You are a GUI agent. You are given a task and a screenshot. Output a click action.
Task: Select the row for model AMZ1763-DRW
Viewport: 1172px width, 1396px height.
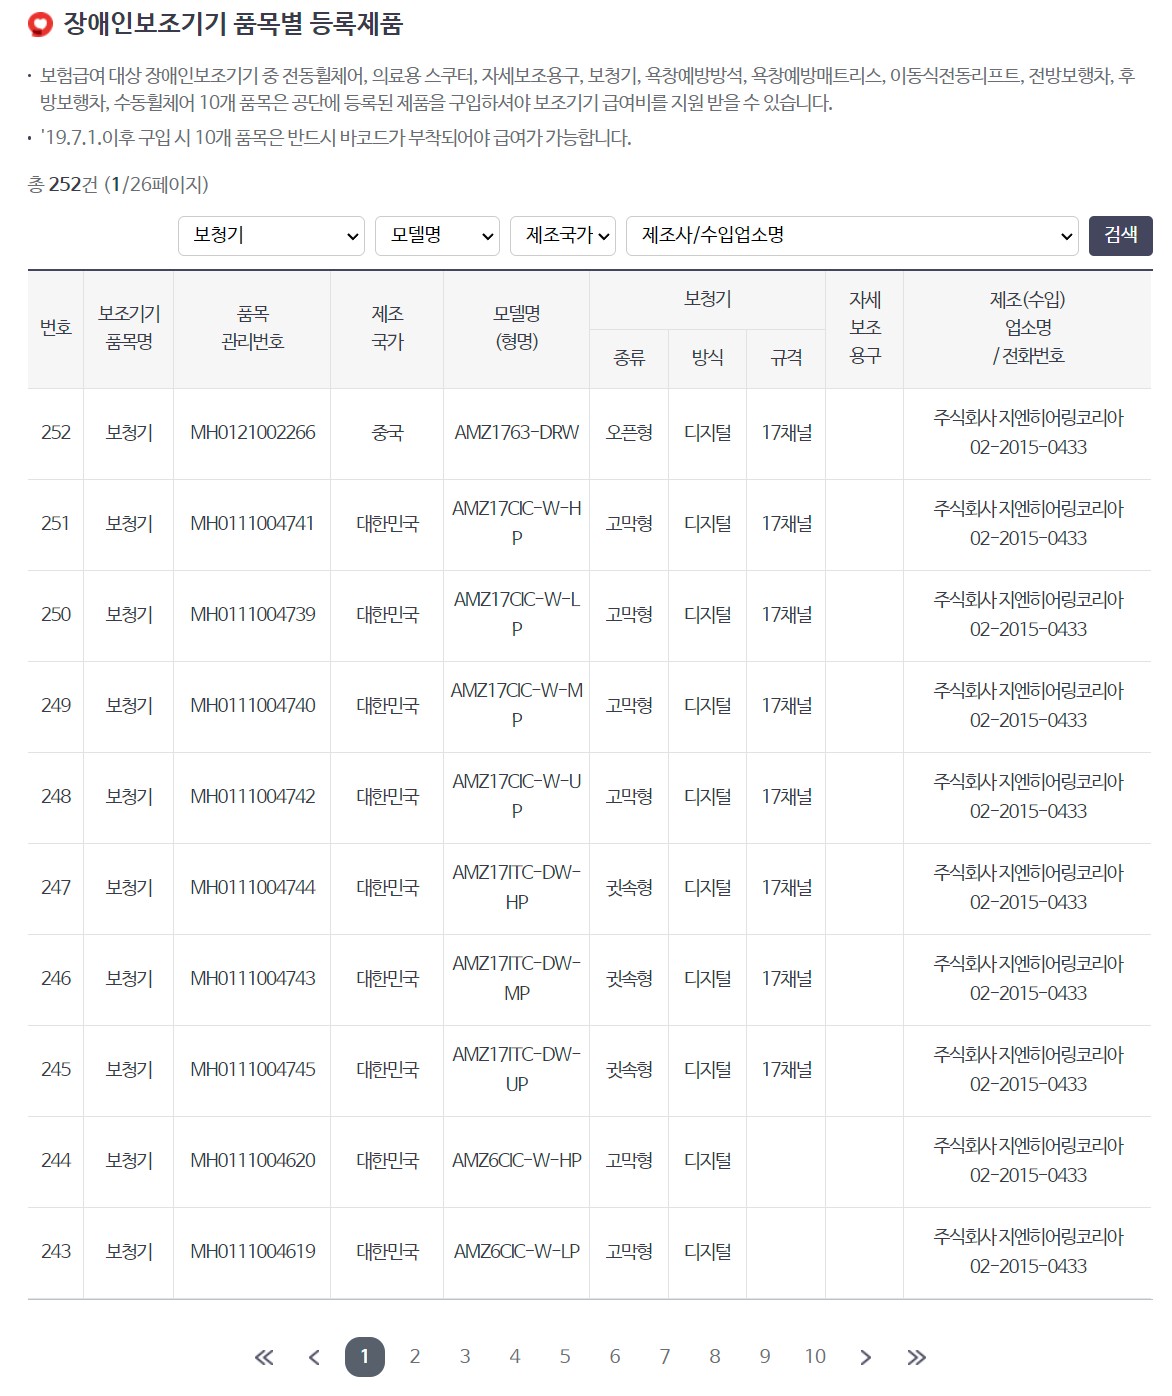pyautogui.click(x=516, y=434)
